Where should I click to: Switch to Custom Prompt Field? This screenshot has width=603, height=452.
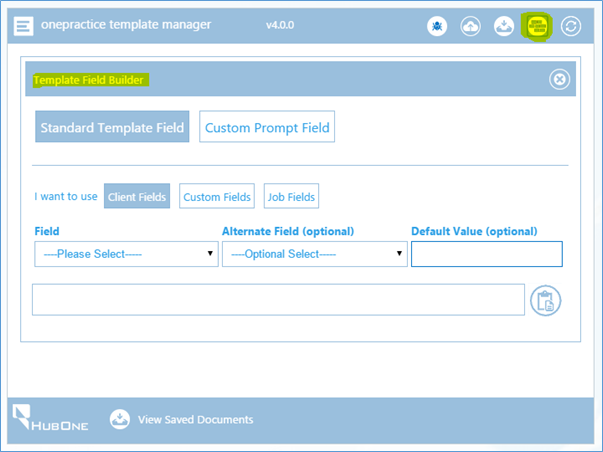pyautogui.click(x=267, y=127)
